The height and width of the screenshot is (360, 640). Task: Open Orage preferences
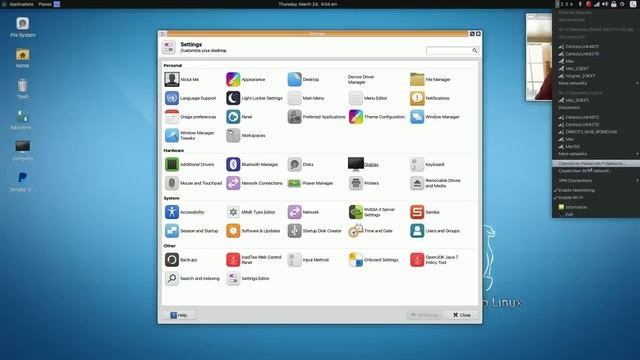[x=190, y=117]
